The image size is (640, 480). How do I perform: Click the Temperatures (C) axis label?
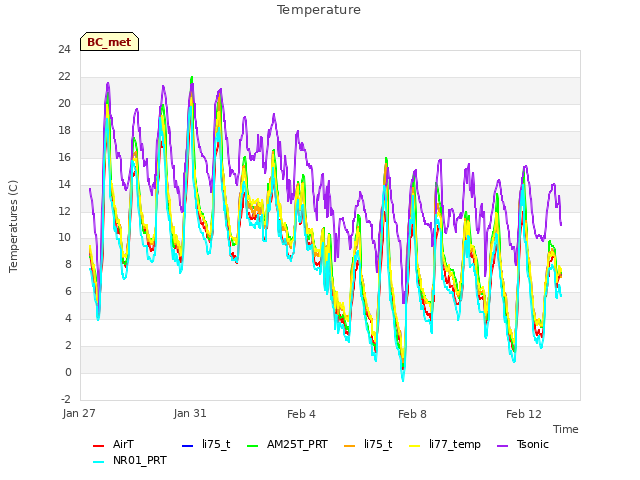click(x=13, y=226)
